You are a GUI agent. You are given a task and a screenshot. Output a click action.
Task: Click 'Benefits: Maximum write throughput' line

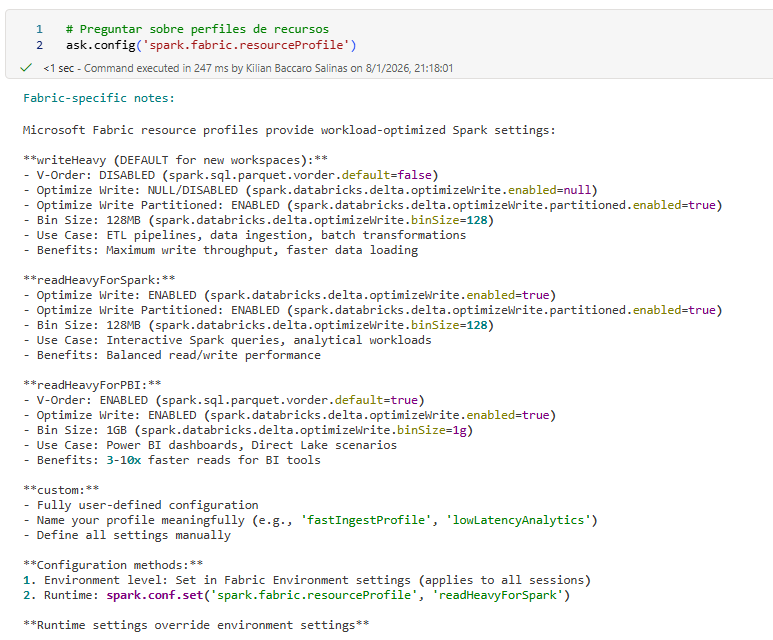point(220,250)
